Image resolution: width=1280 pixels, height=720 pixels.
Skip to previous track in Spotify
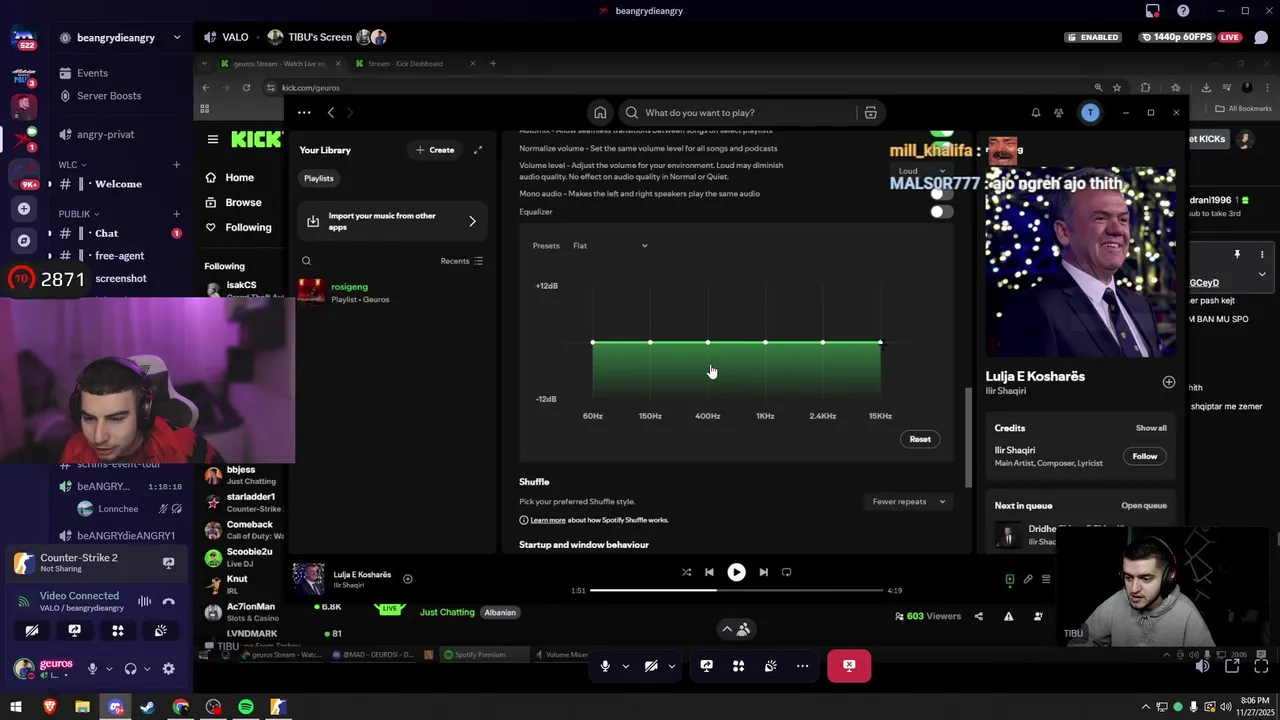point(710,572)
